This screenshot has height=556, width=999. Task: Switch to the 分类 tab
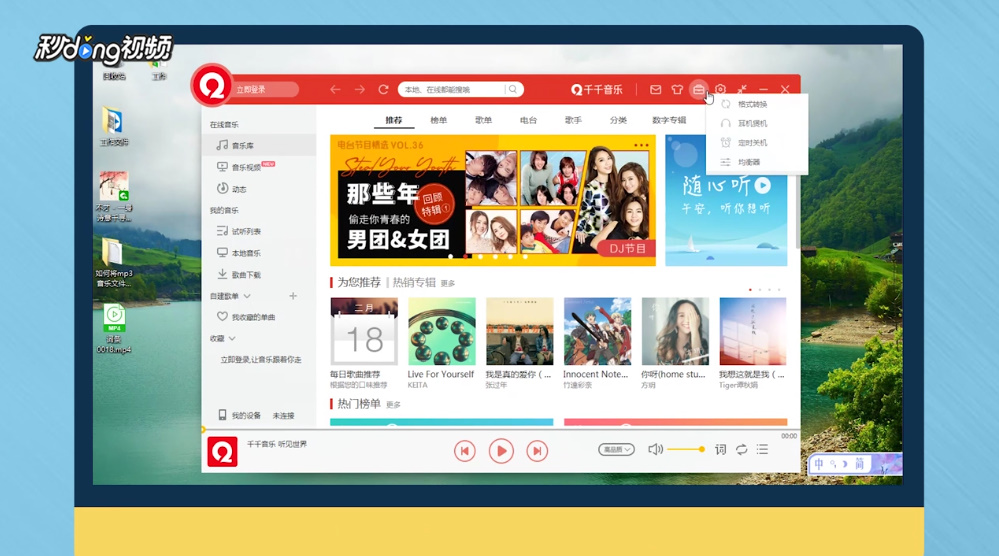618,120
